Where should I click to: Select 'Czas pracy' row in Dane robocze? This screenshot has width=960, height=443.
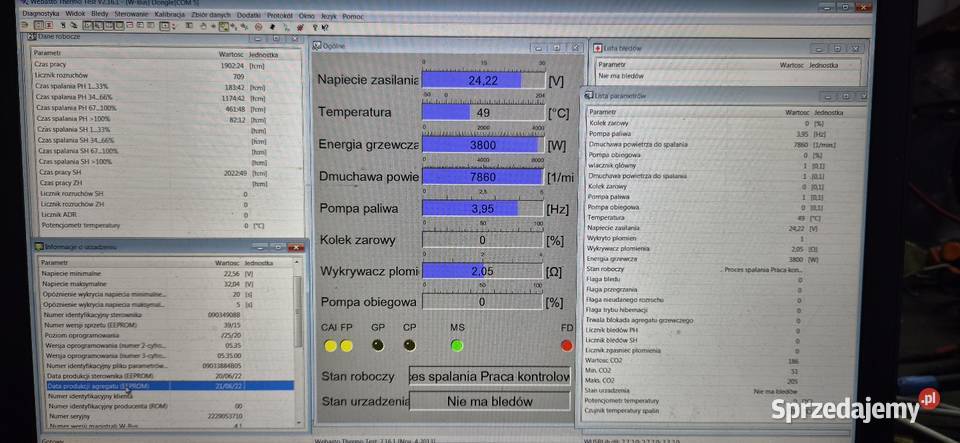tap(167, 65)
